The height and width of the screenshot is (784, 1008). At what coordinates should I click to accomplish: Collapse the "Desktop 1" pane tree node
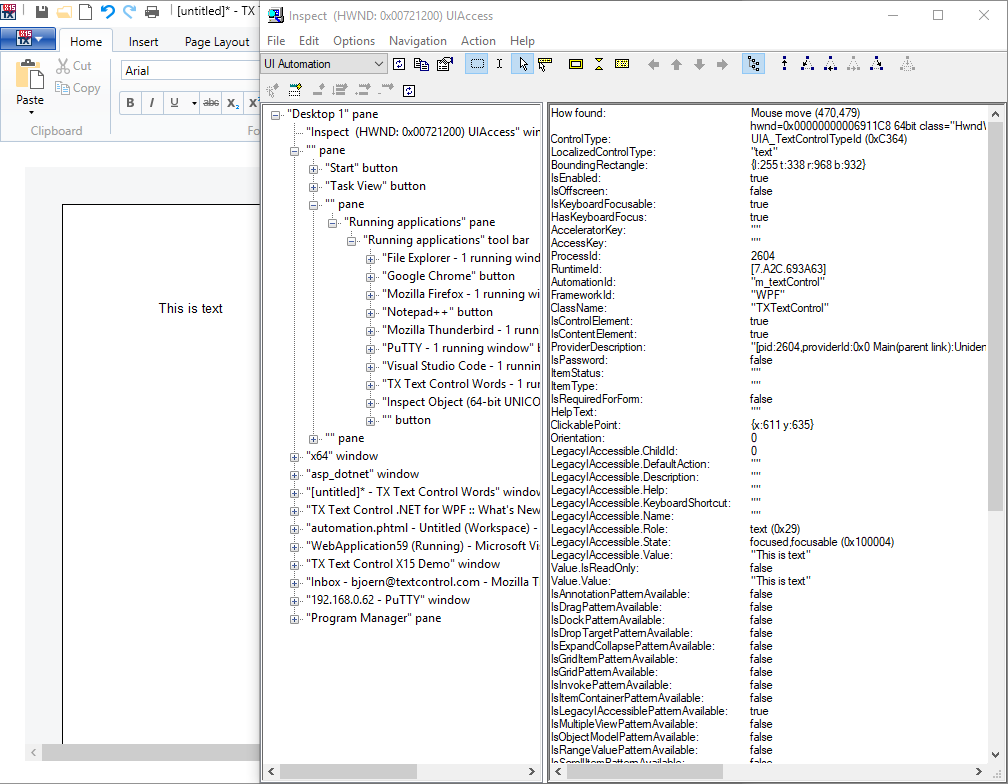(x=276, y=114)
